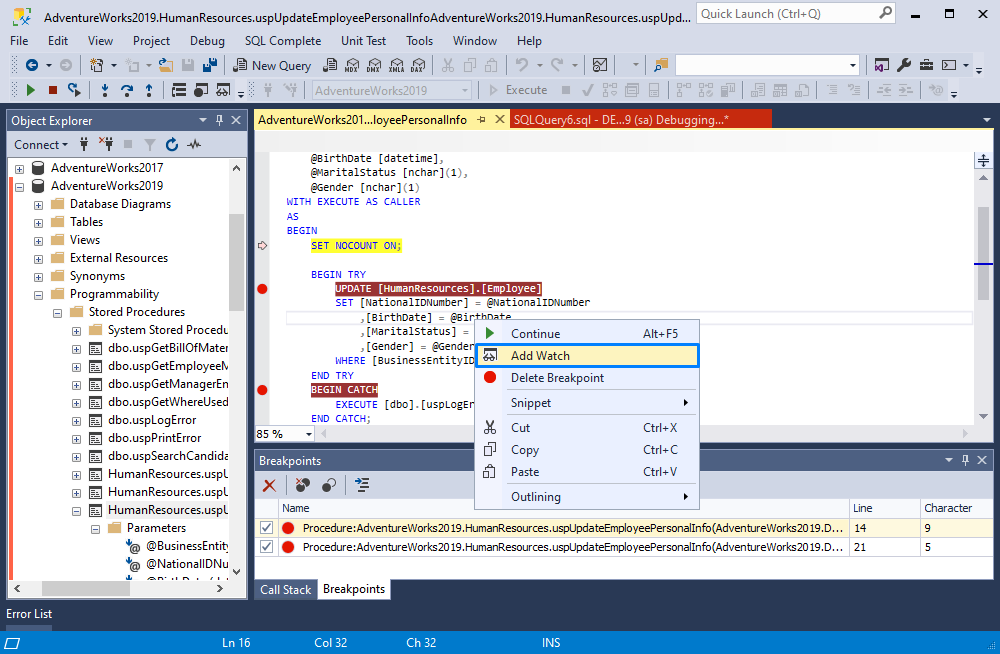Open the Error List panel
Image resolution: width=1000 pixels, height=654 pixels.
(x=29, y=614)
